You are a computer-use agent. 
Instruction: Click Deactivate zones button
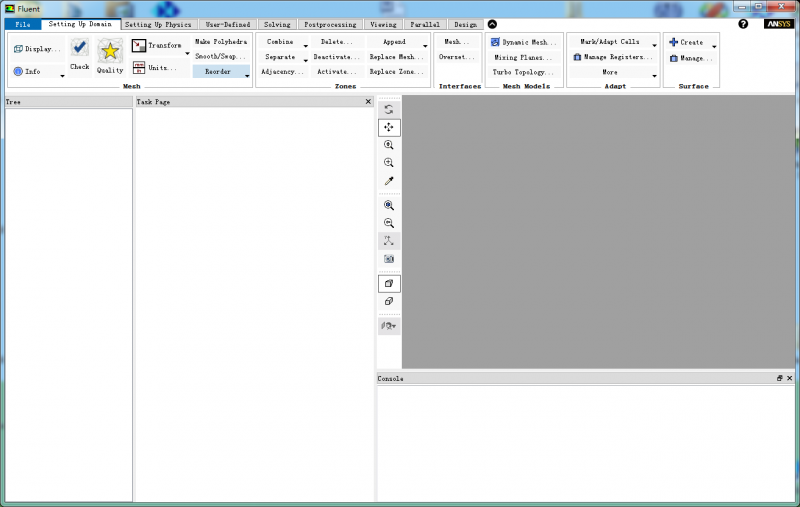tap(336, 57)
